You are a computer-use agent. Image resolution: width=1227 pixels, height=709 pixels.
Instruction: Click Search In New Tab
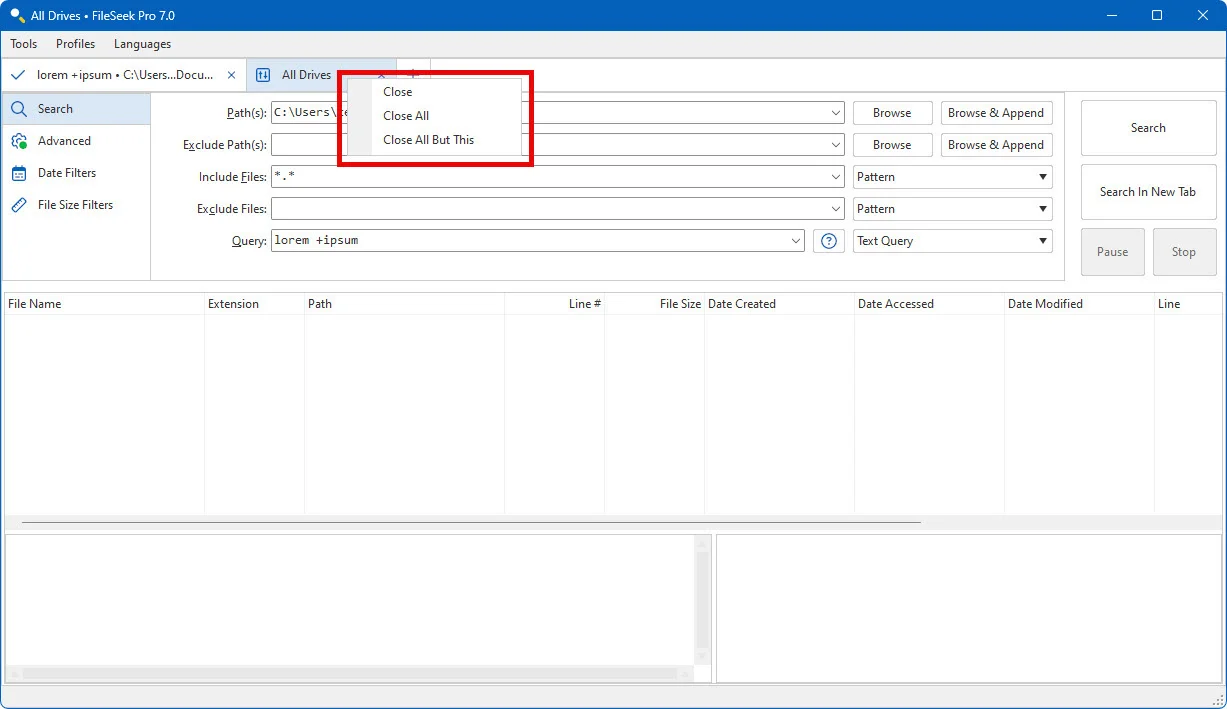[1147, 191]
